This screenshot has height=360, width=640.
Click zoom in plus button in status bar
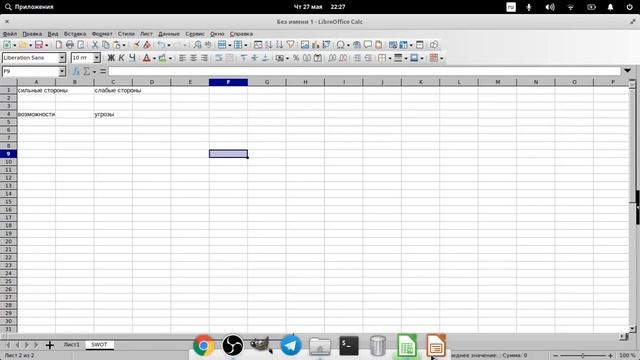tap(610, 356)
